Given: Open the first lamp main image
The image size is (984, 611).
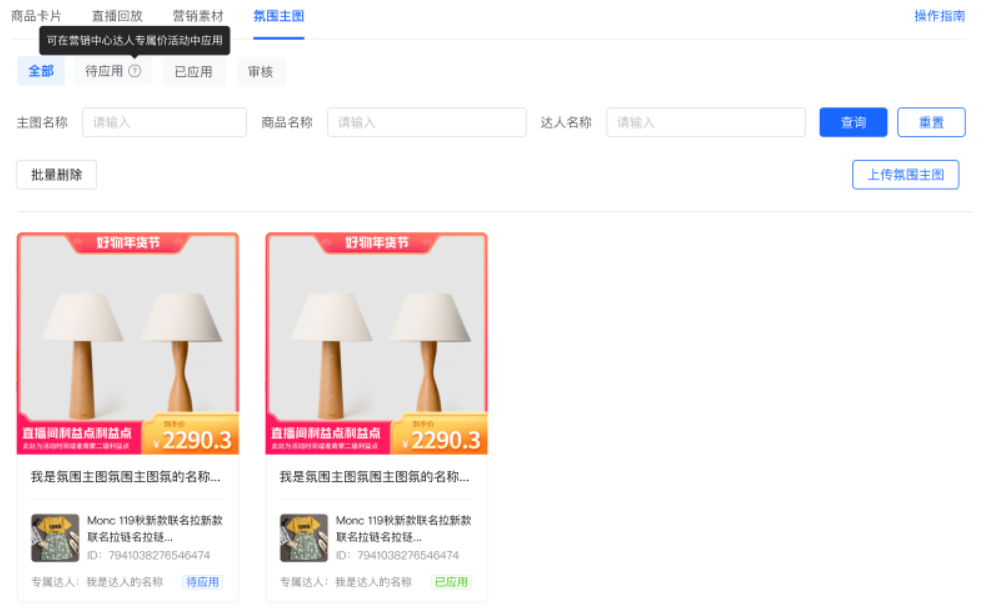Looking at the screenshot, I should coord(128,343).
